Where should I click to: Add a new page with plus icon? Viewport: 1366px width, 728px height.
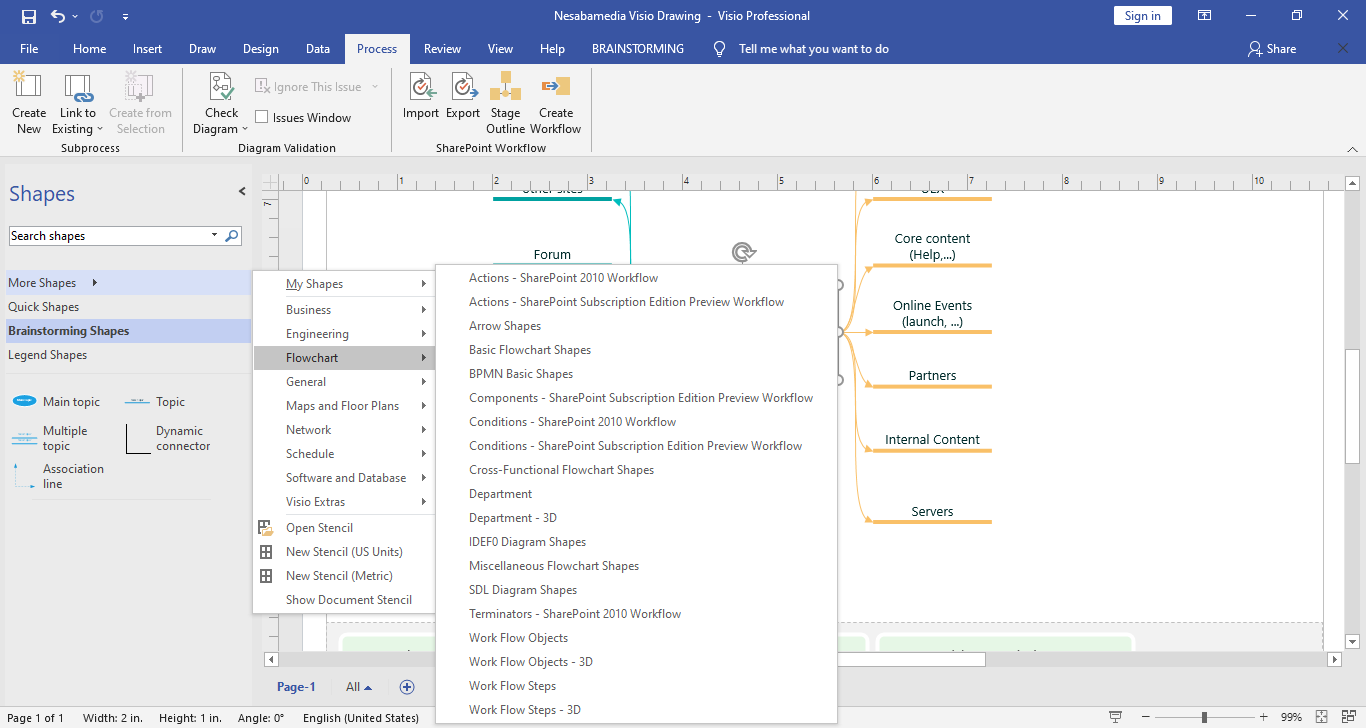[x=407, y=687]
